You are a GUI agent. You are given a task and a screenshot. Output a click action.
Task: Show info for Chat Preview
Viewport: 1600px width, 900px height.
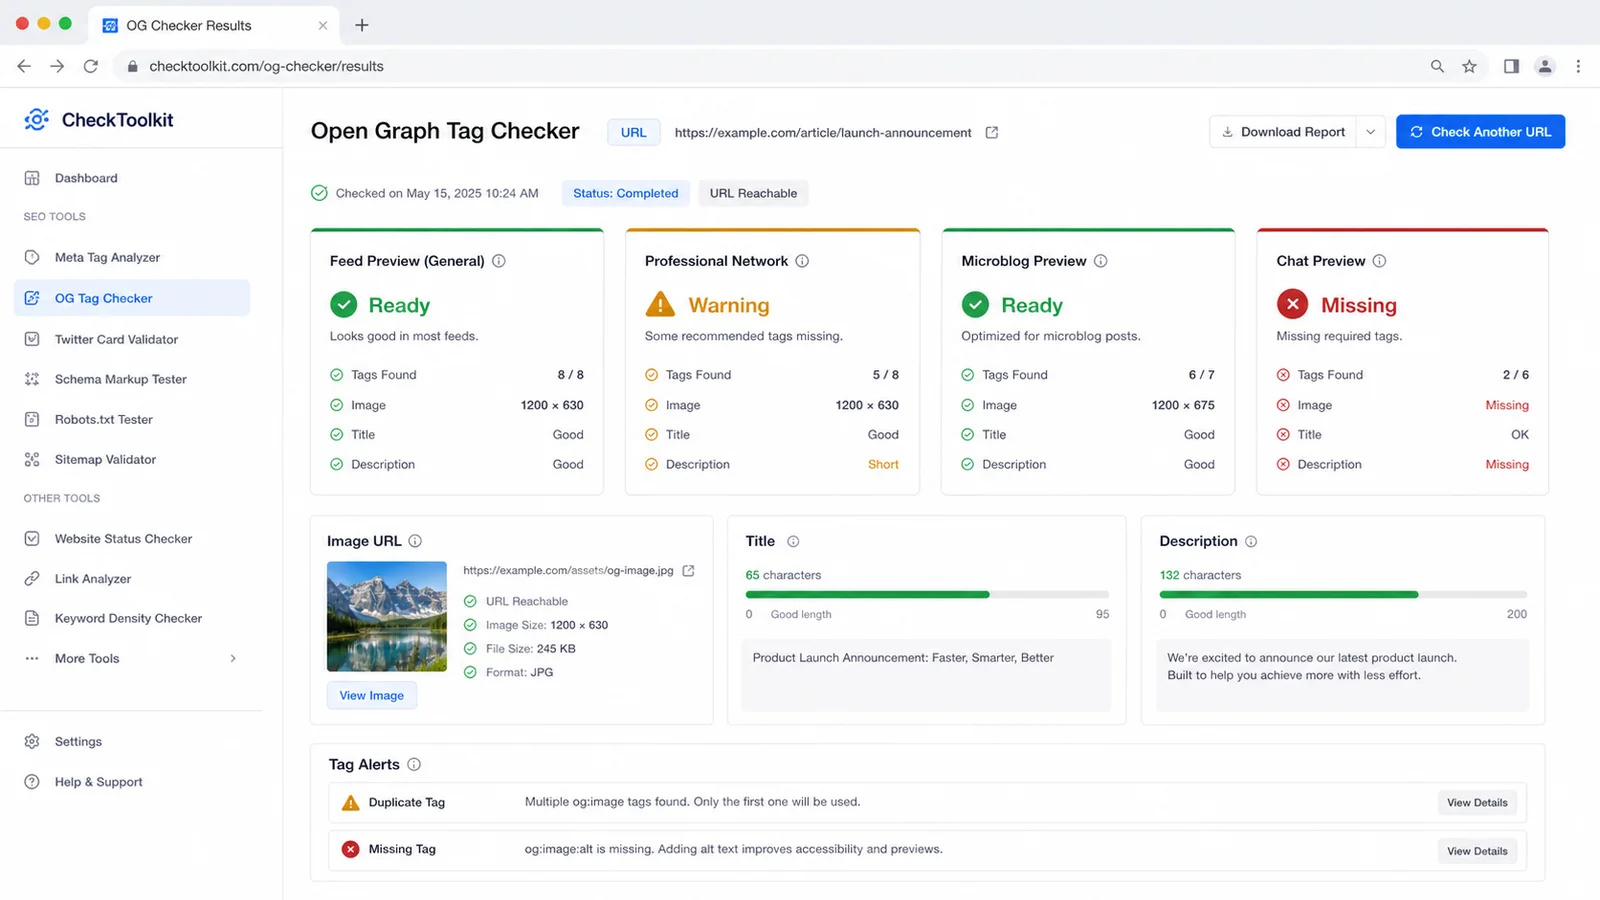pos(1379,261)
